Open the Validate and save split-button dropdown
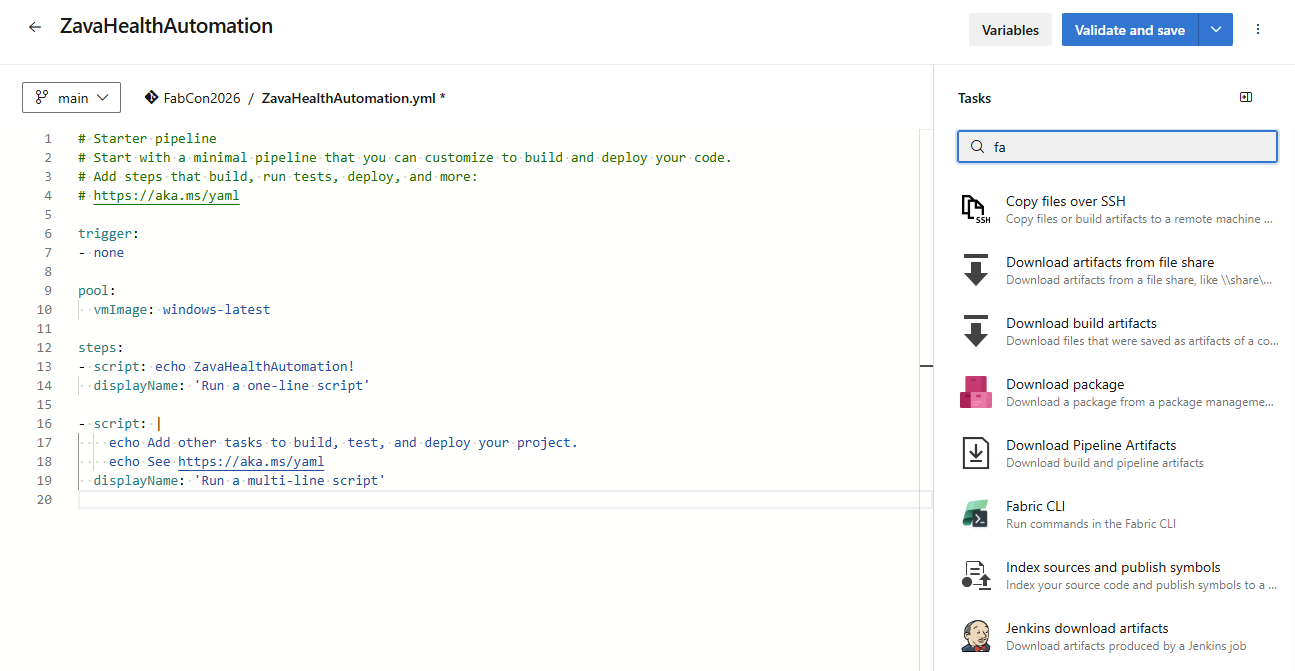 tap(1216, 29)
